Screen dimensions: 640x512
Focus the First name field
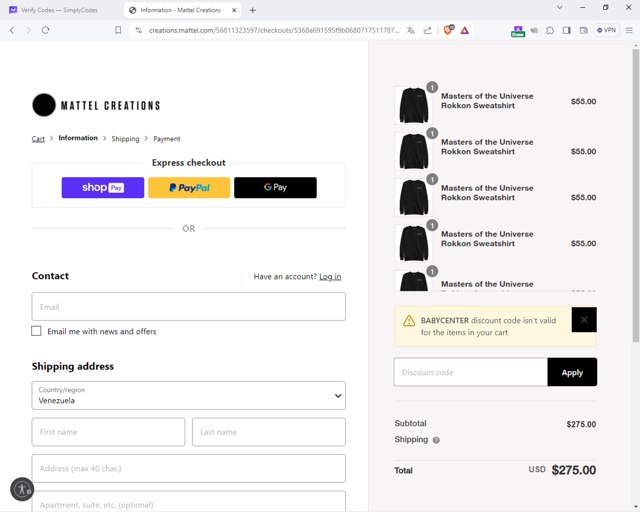108,432
